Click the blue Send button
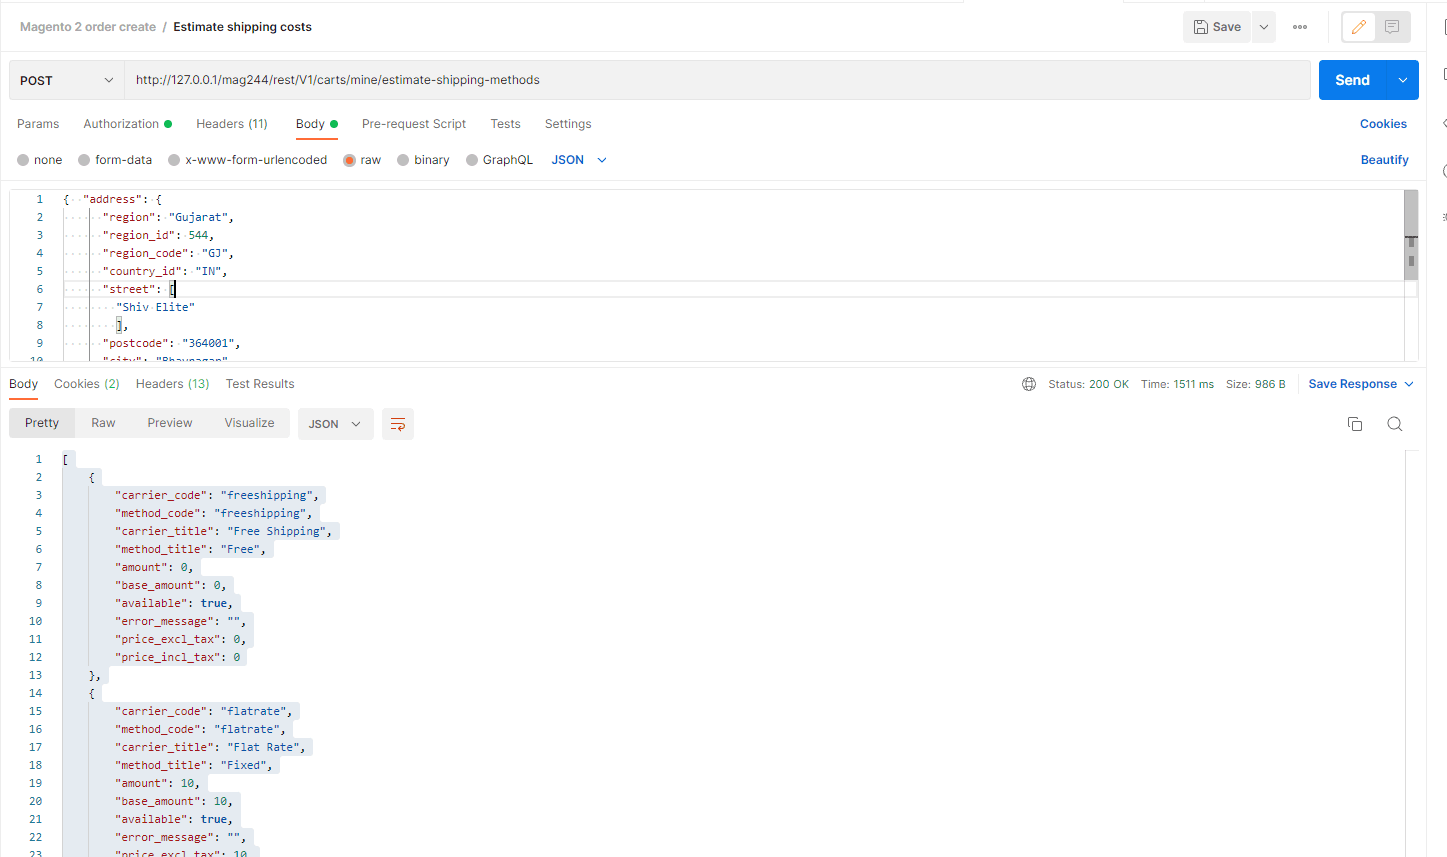The width and height of the screenshot is (1447, 857). (x=1353, y=80)
